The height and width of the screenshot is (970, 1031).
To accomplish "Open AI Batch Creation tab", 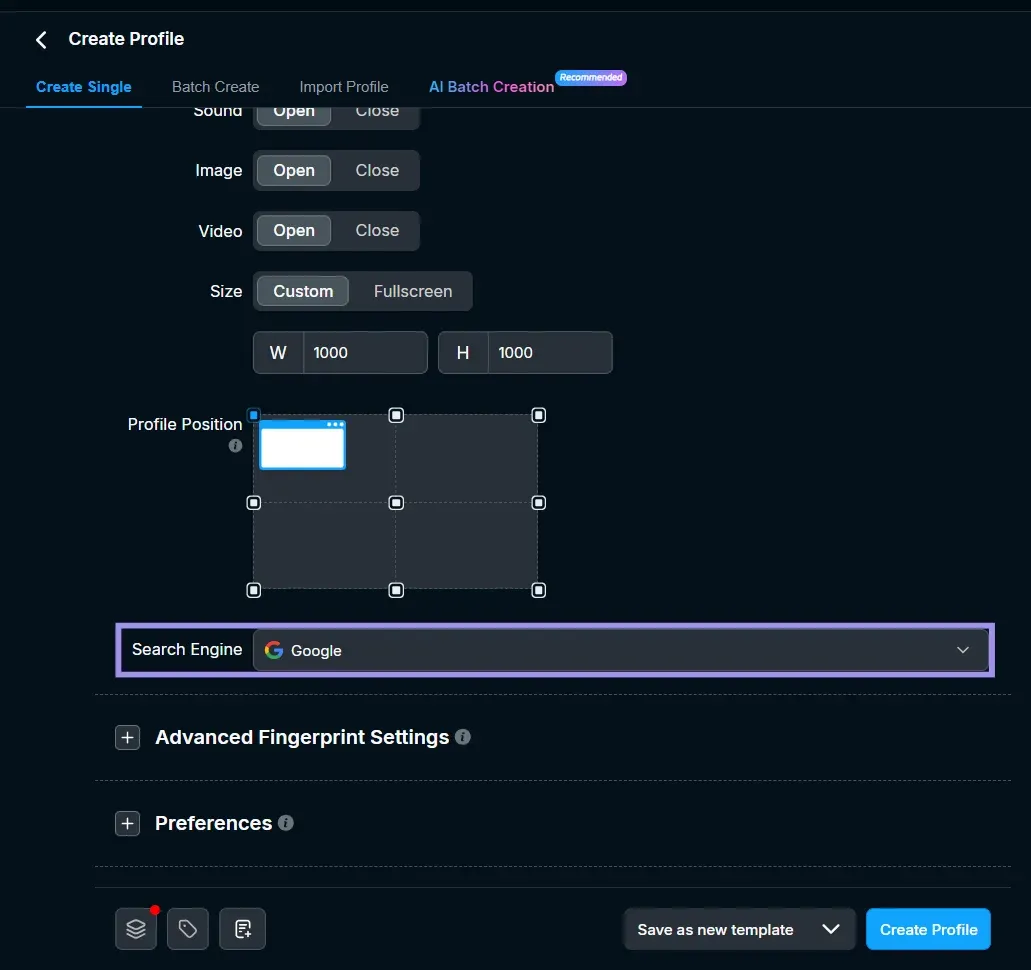I will (492, 87).
